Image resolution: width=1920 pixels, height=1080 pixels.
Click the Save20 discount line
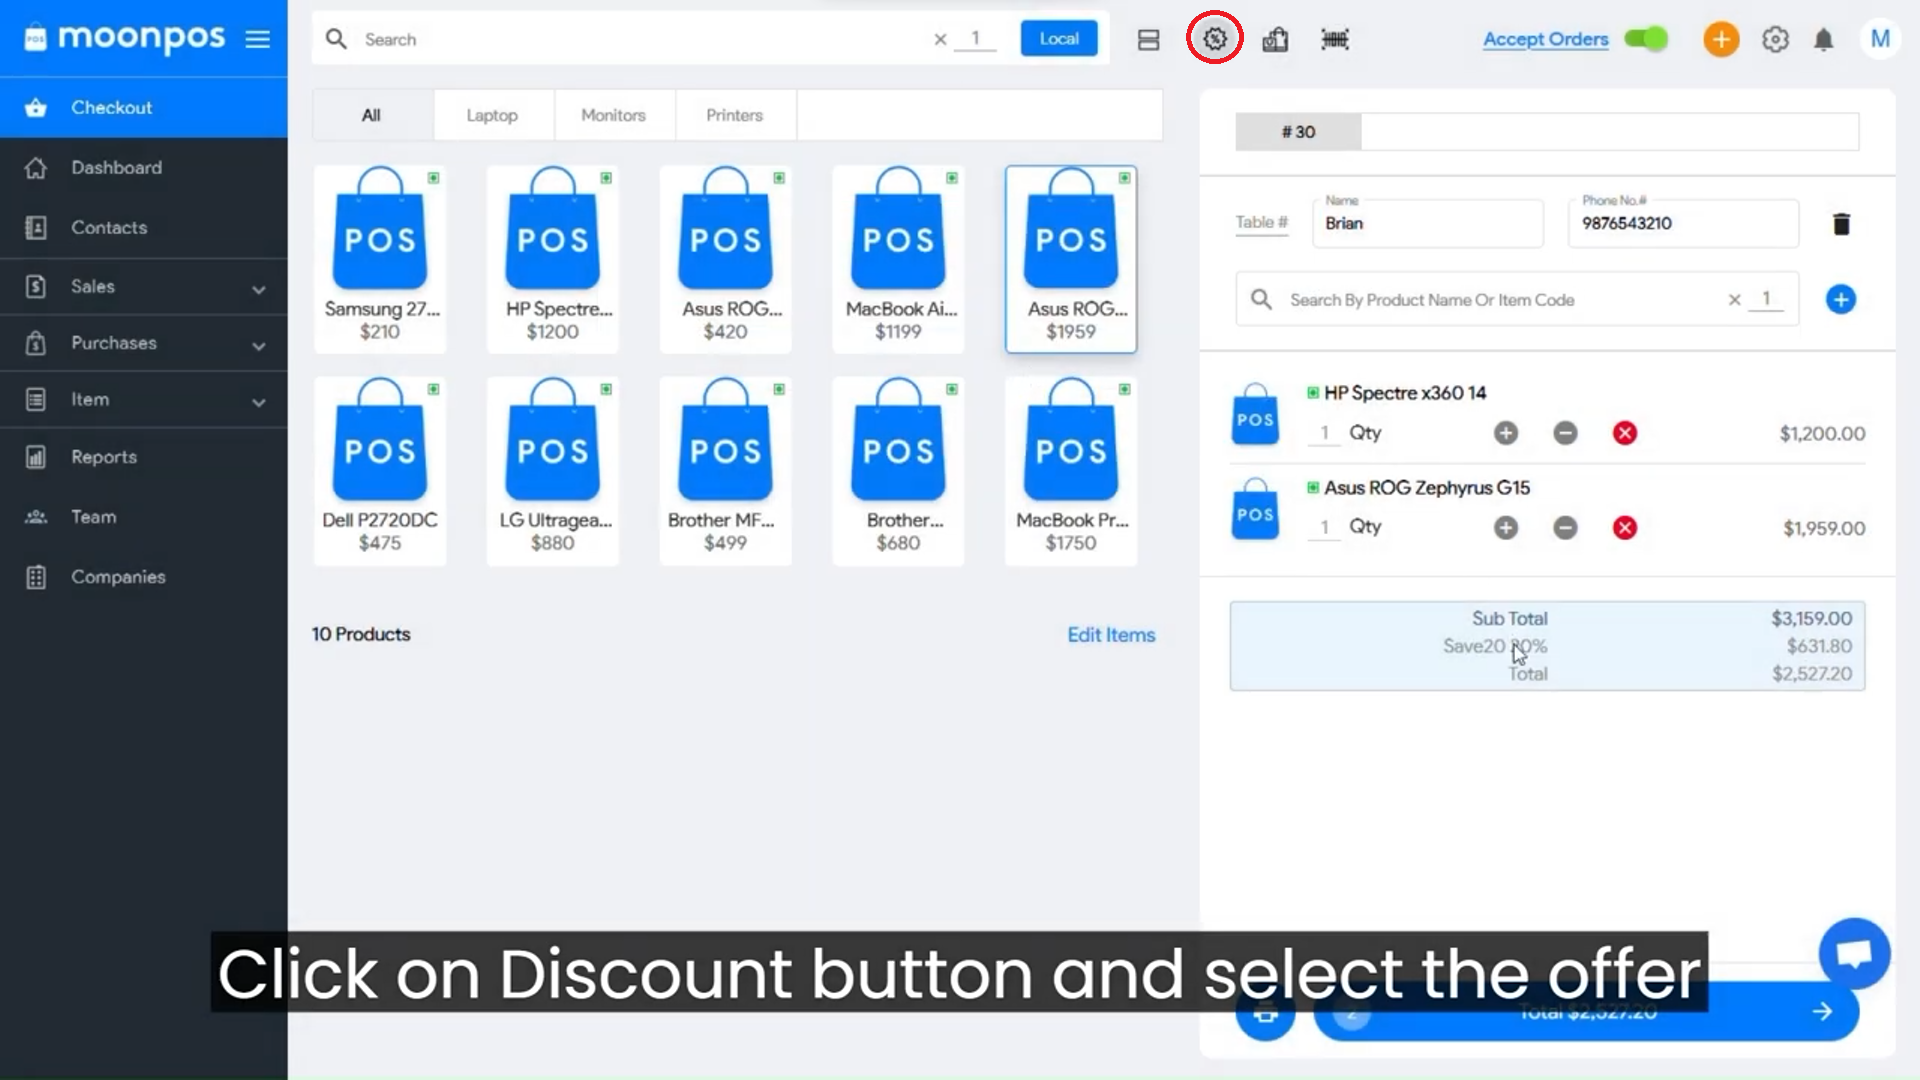point(1495,646)
